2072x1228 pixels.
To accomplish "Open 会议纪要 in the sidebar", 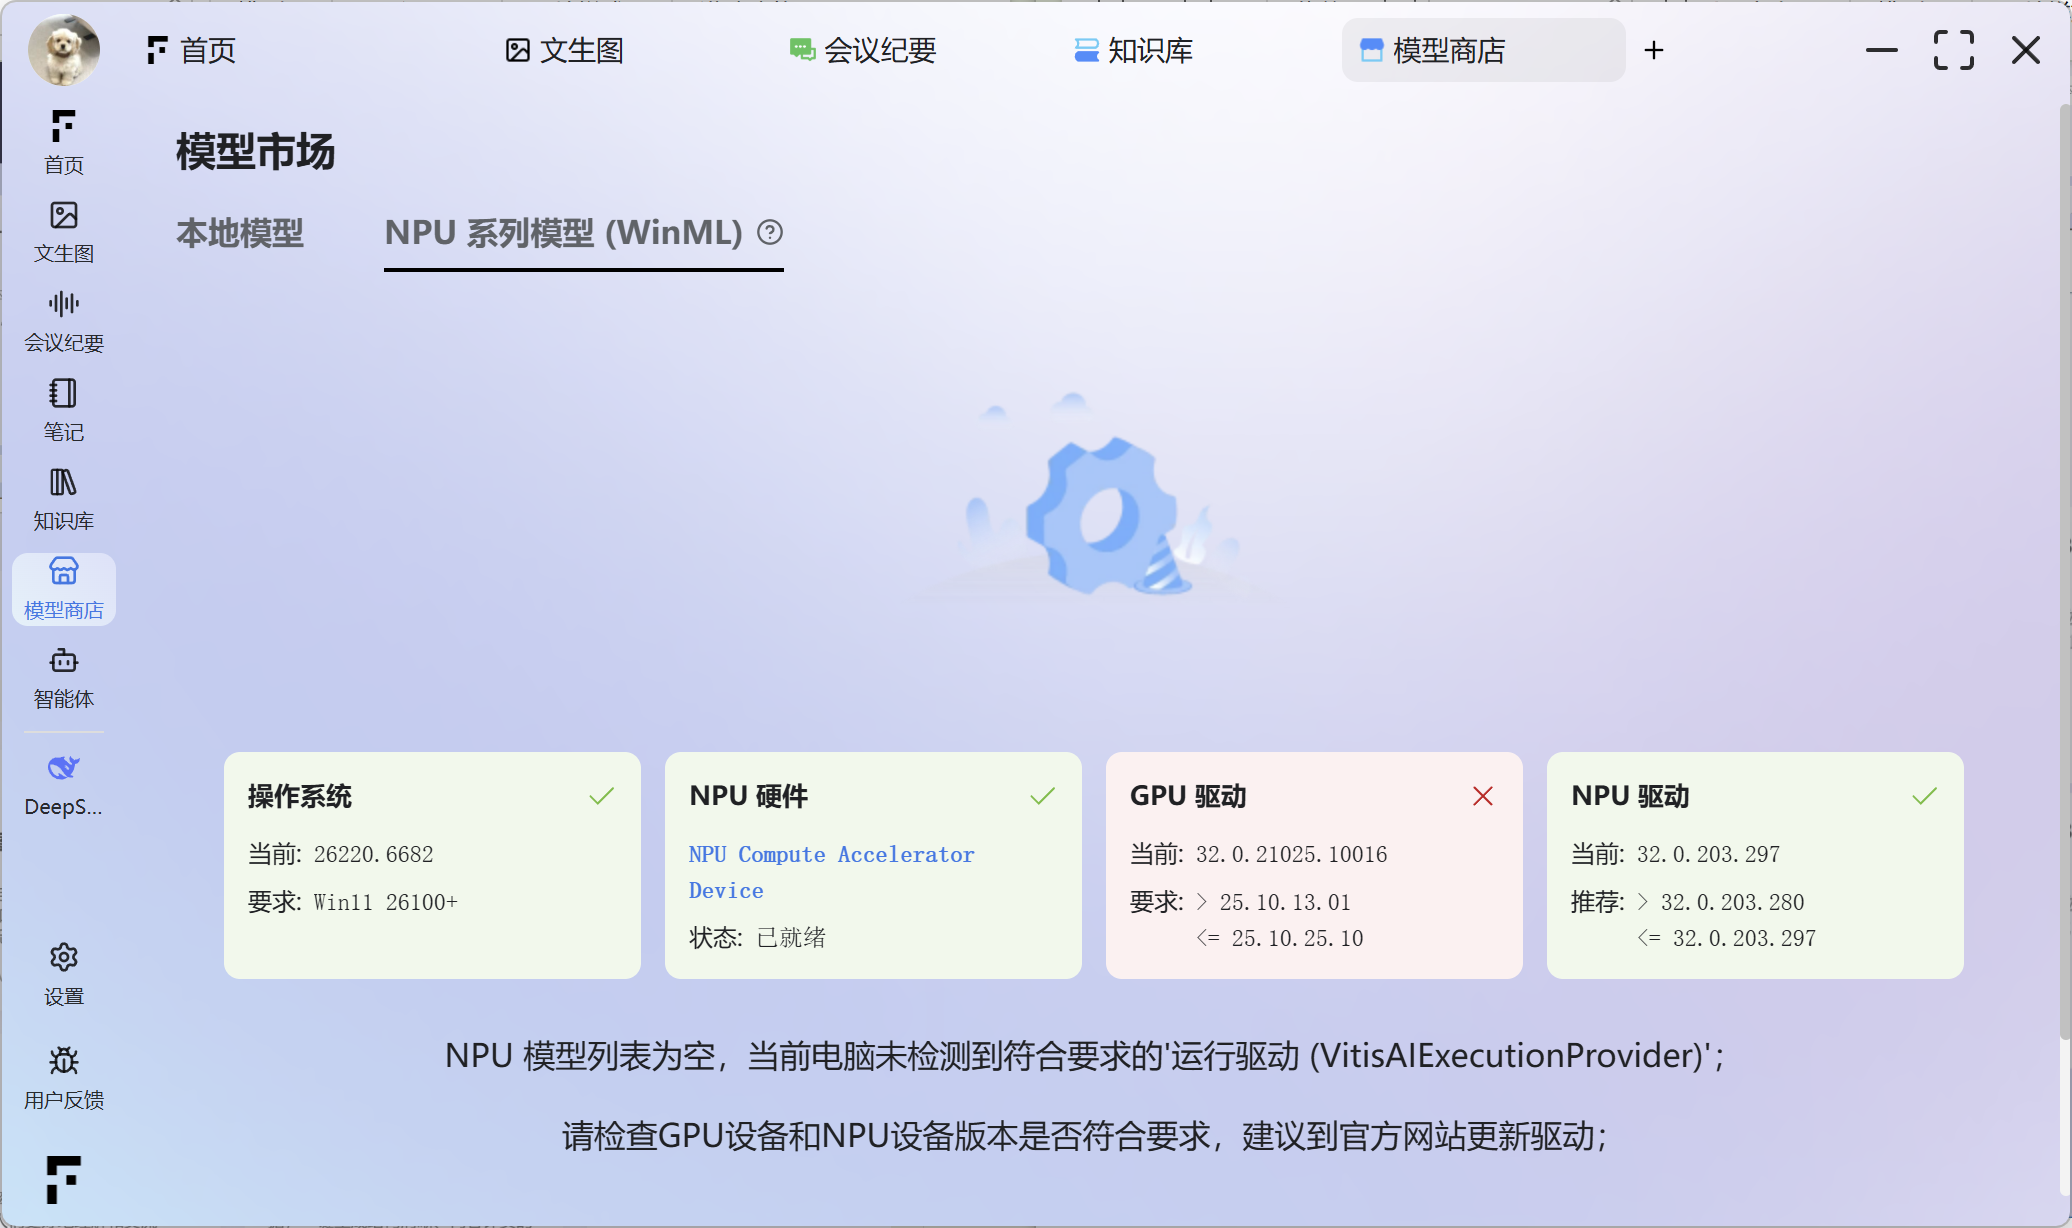I will tap(63, 320).
